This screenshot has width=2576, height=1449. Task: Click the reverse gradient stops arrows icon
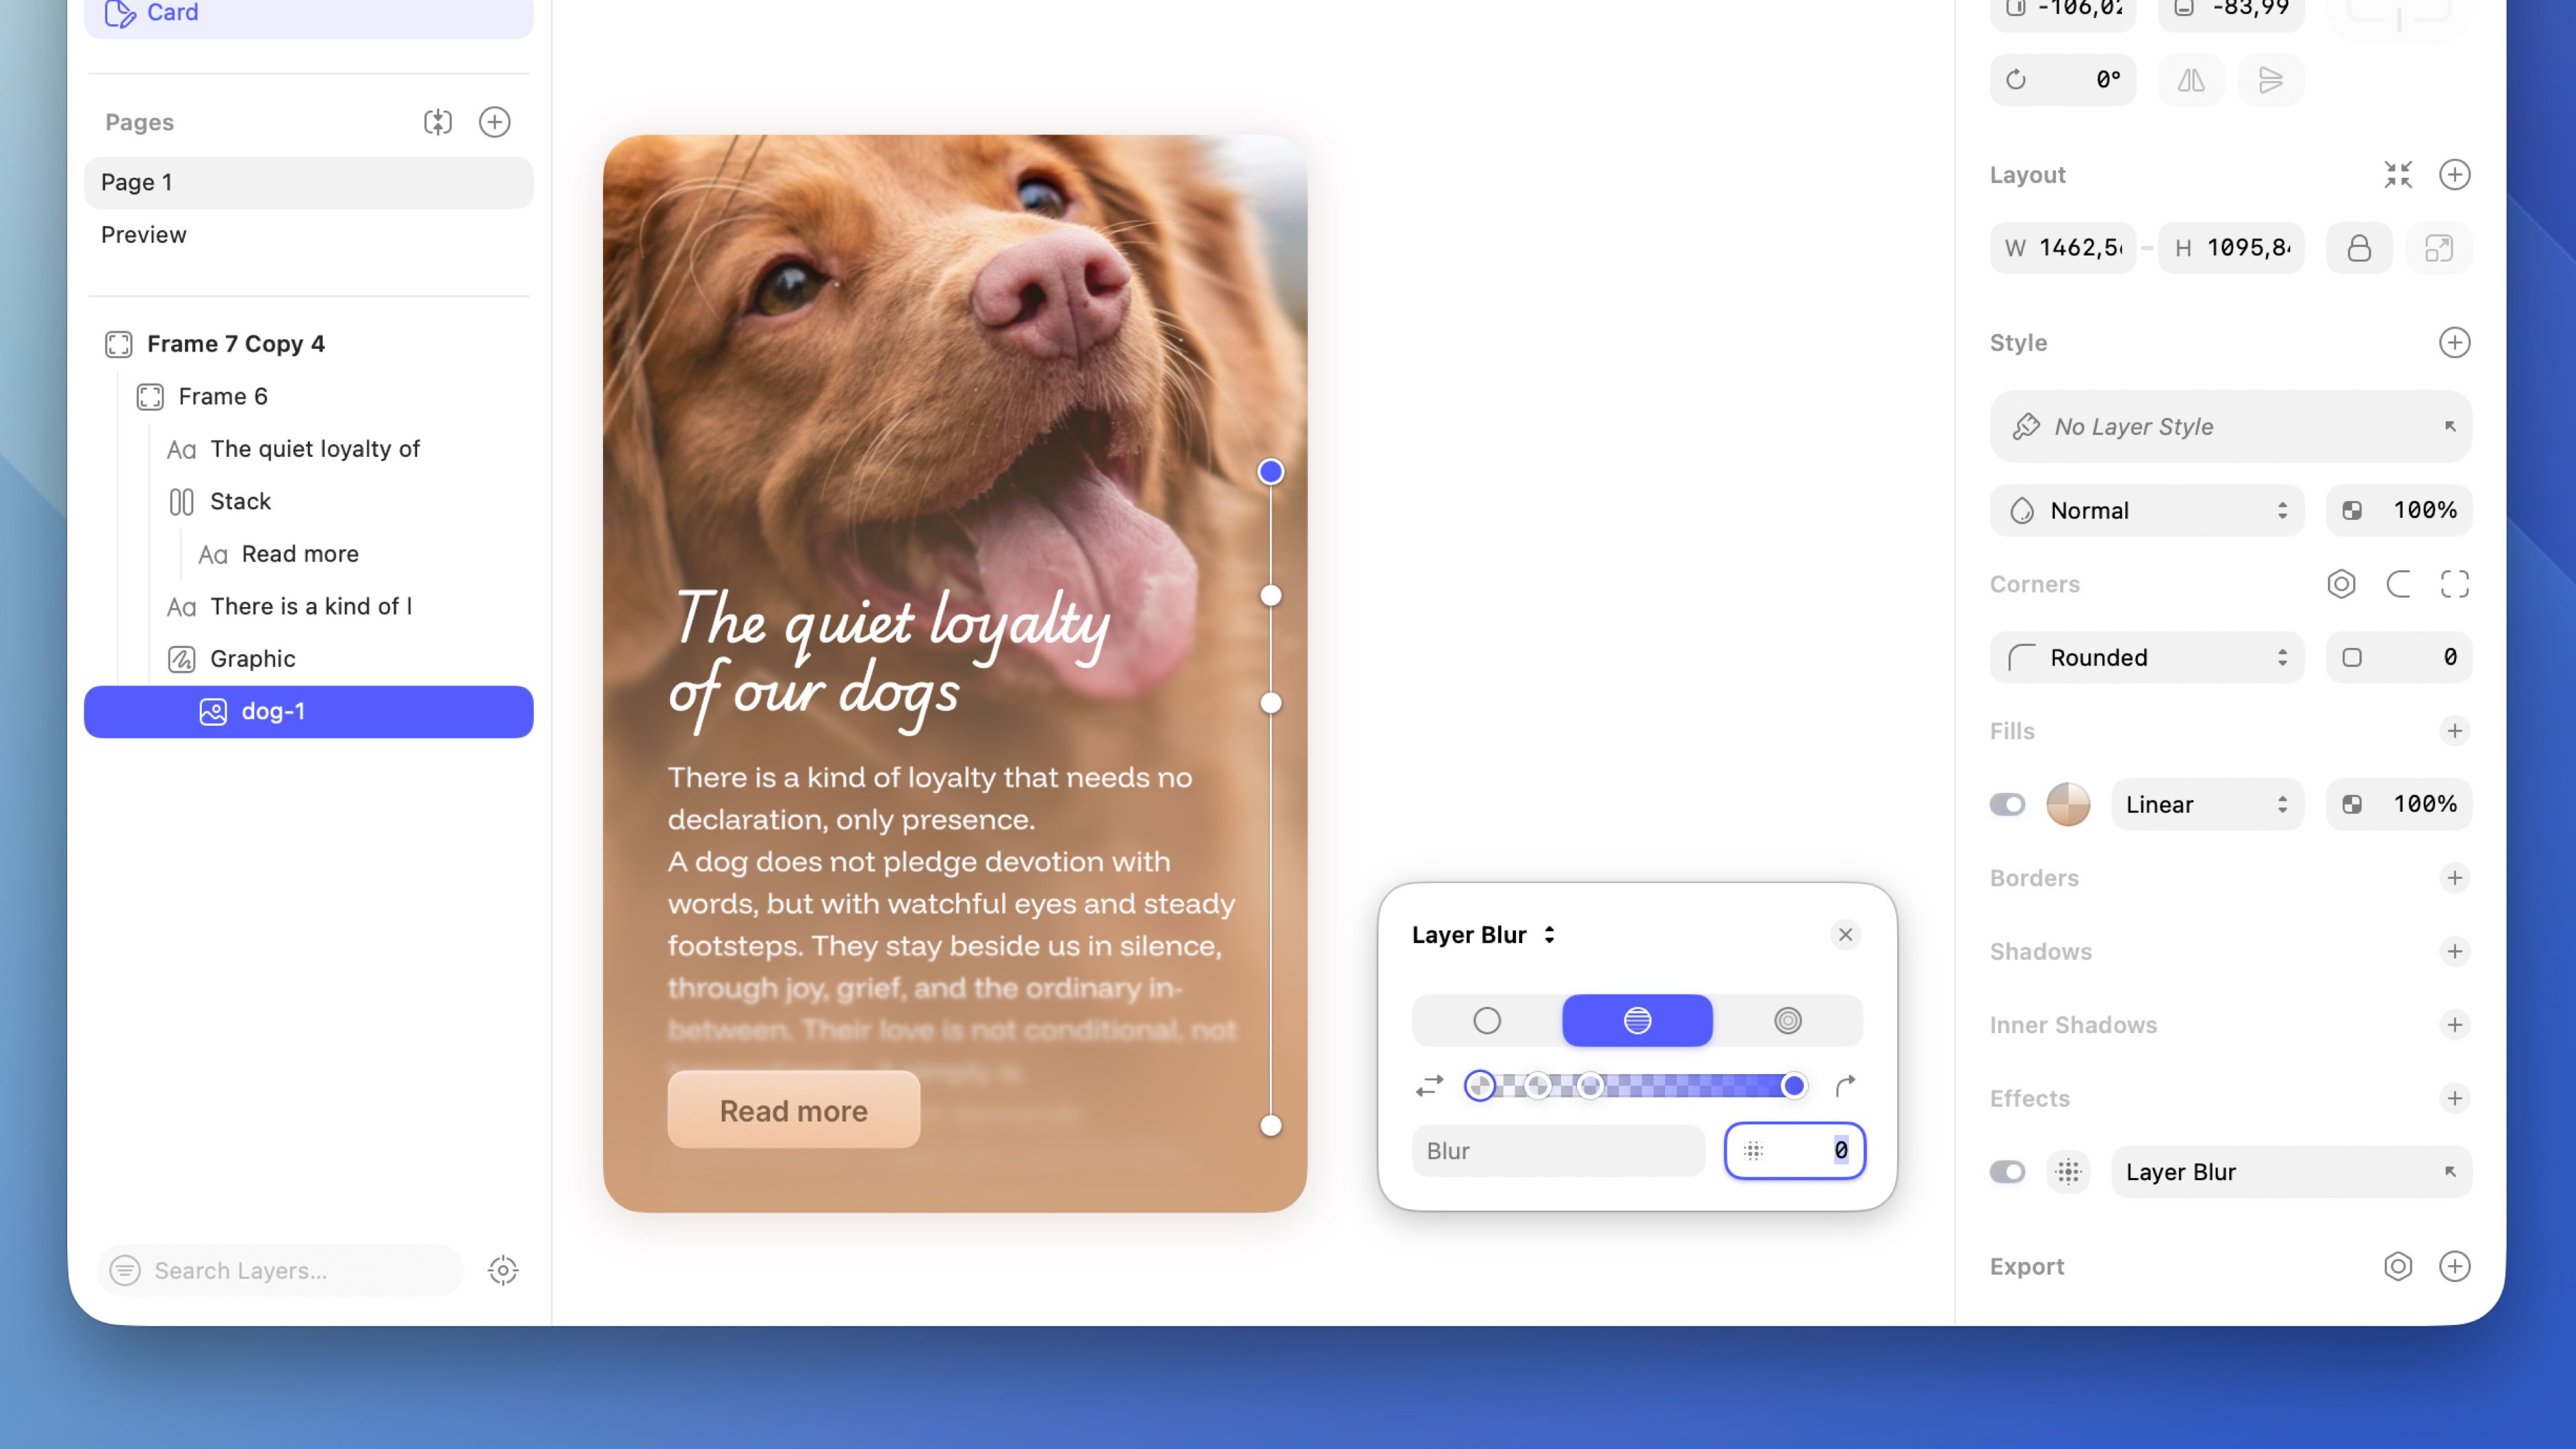(x=1430, y=1086)
